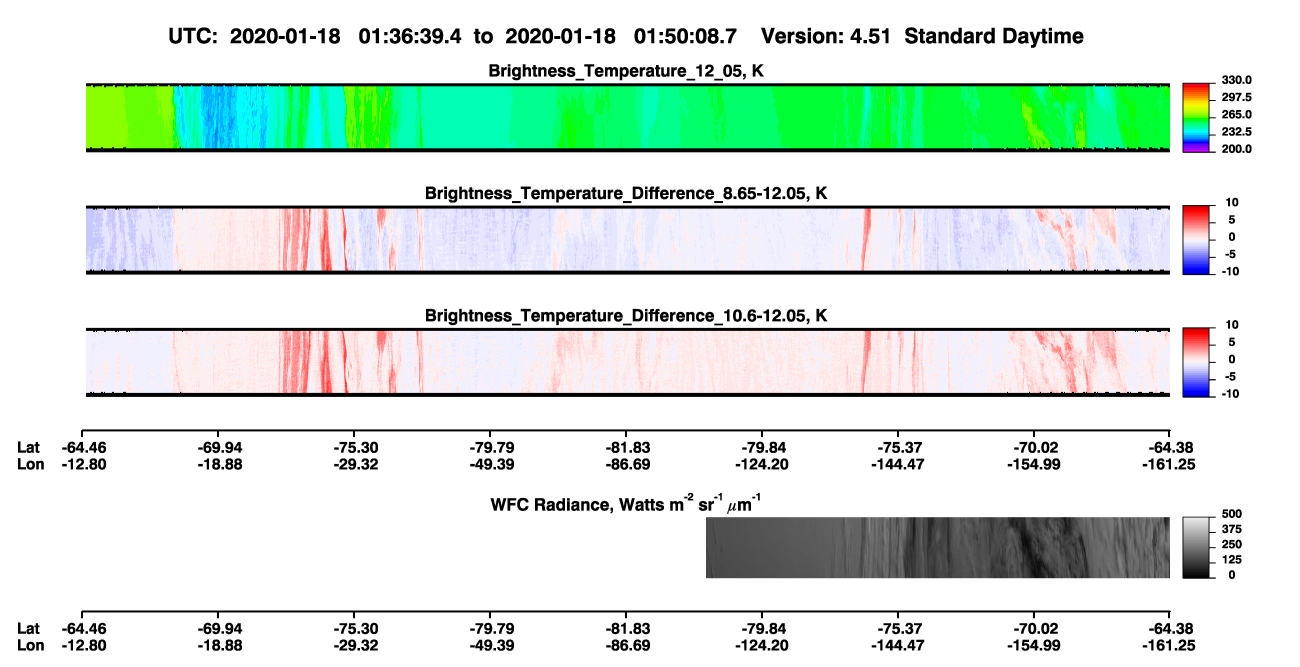Click the -161.25 longitude label on upper axis

(x=1169, y=464)
